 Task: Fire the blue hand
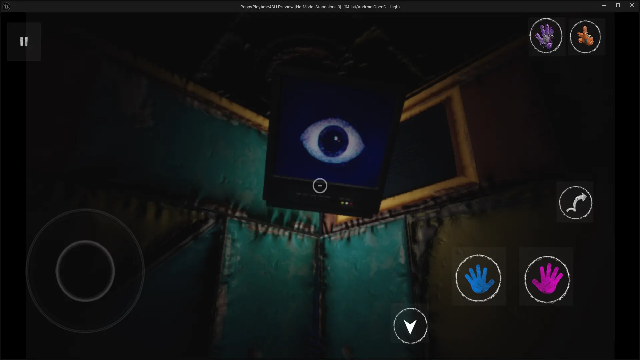pyautogui.click(x=479, y=278)
